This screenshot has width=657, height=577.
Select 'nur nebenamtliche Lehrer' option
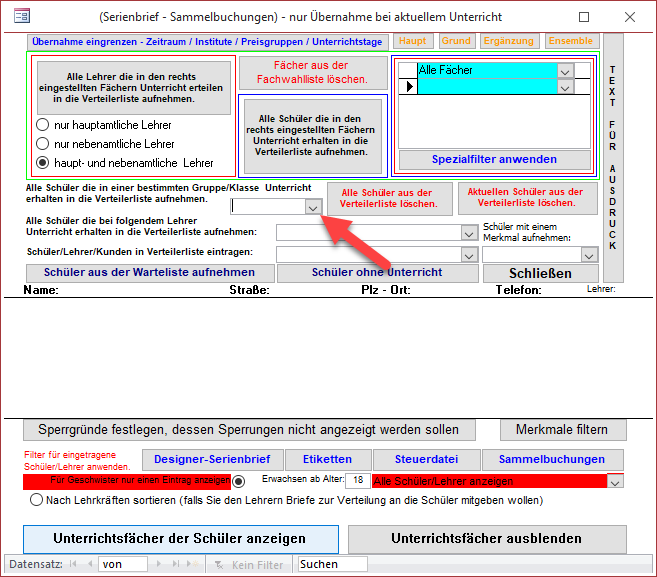pyautogui.click(x=43, y=144)
